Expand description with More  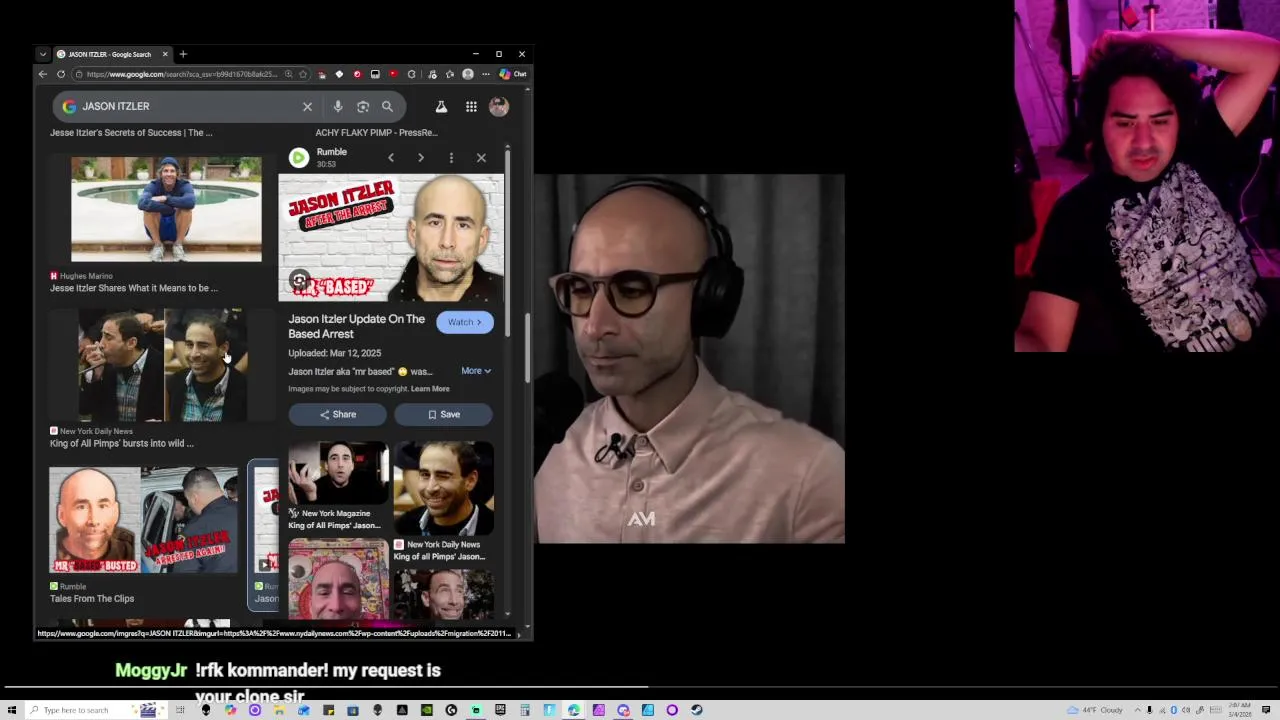476,371
